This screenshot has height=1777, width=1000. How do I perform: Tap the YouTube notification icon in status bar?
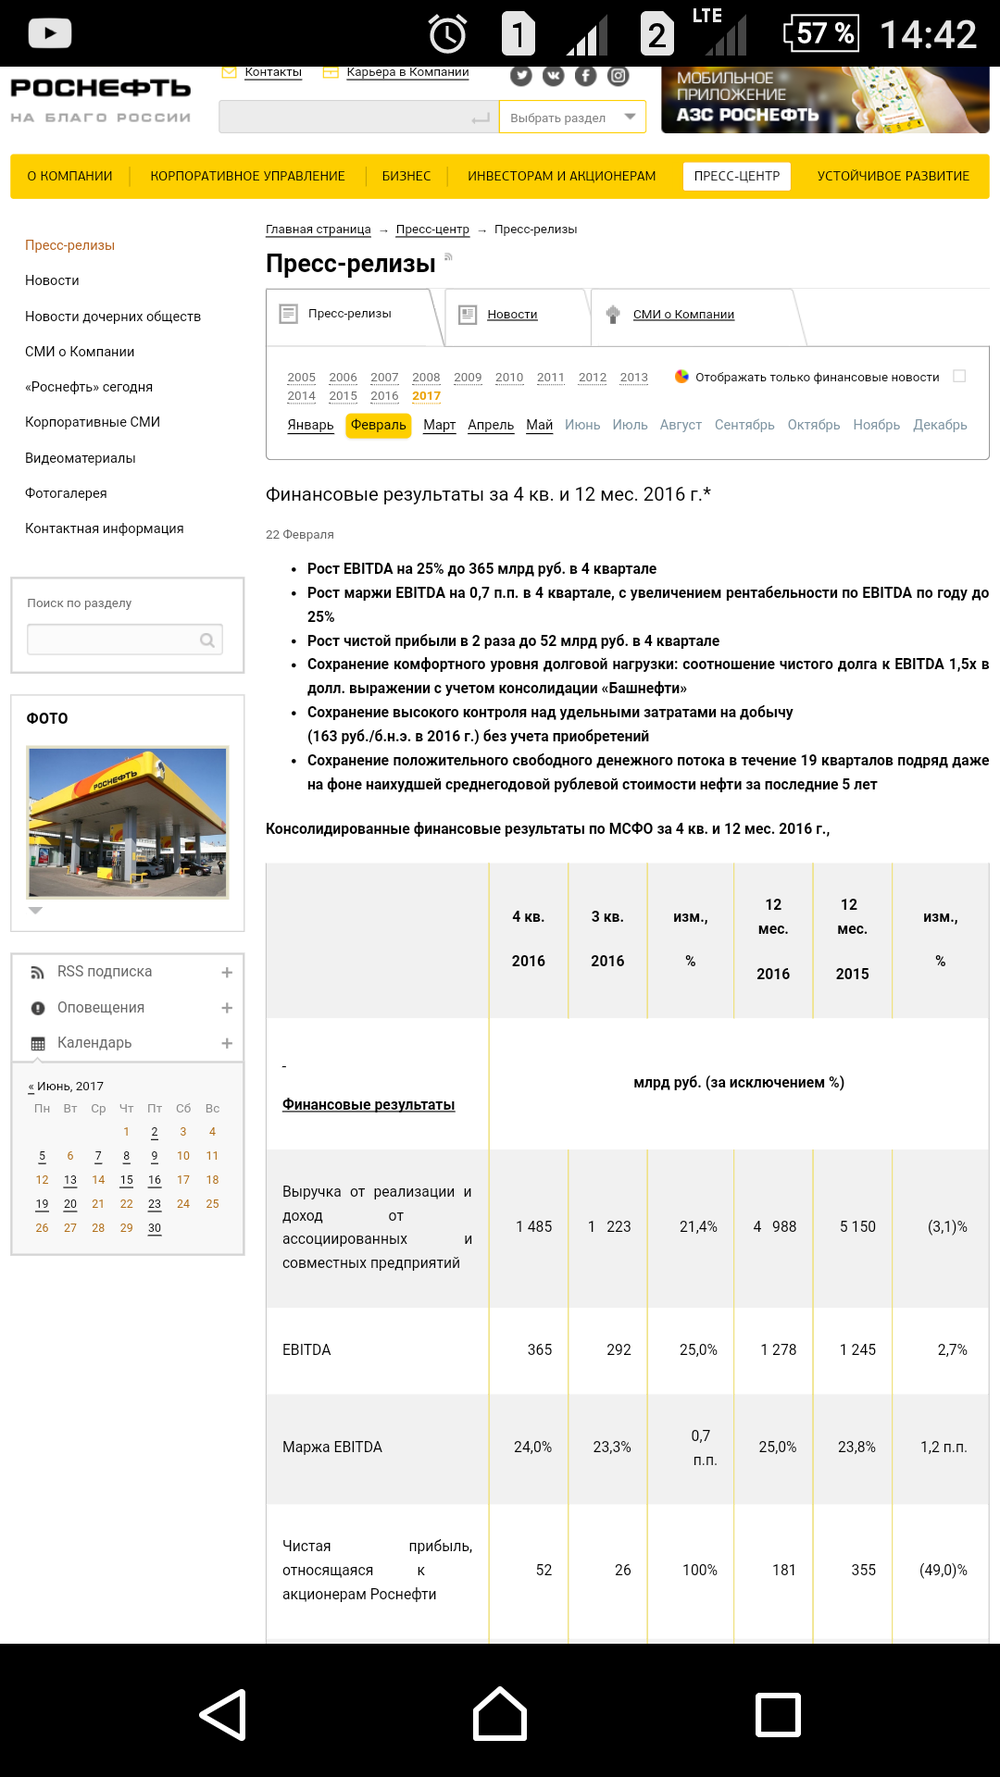coord(50,34)
